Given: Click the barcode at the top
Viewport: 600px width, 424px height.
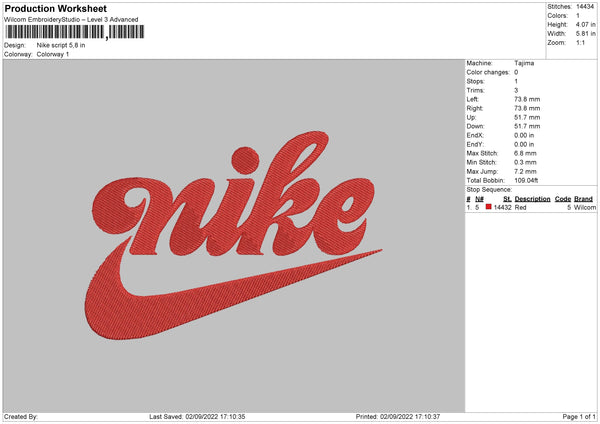Looking at the screenshot, I should [75, 32].
